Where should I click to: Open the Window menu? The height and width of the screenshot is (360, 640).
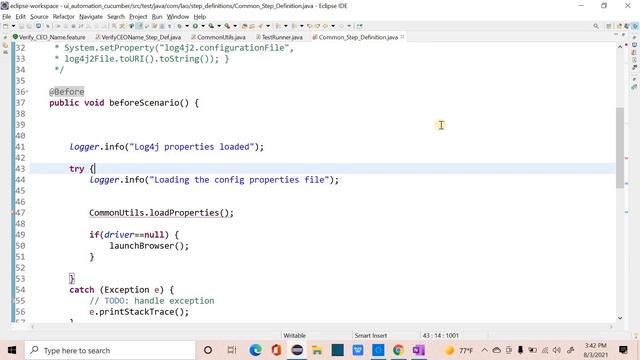point(178,17)
